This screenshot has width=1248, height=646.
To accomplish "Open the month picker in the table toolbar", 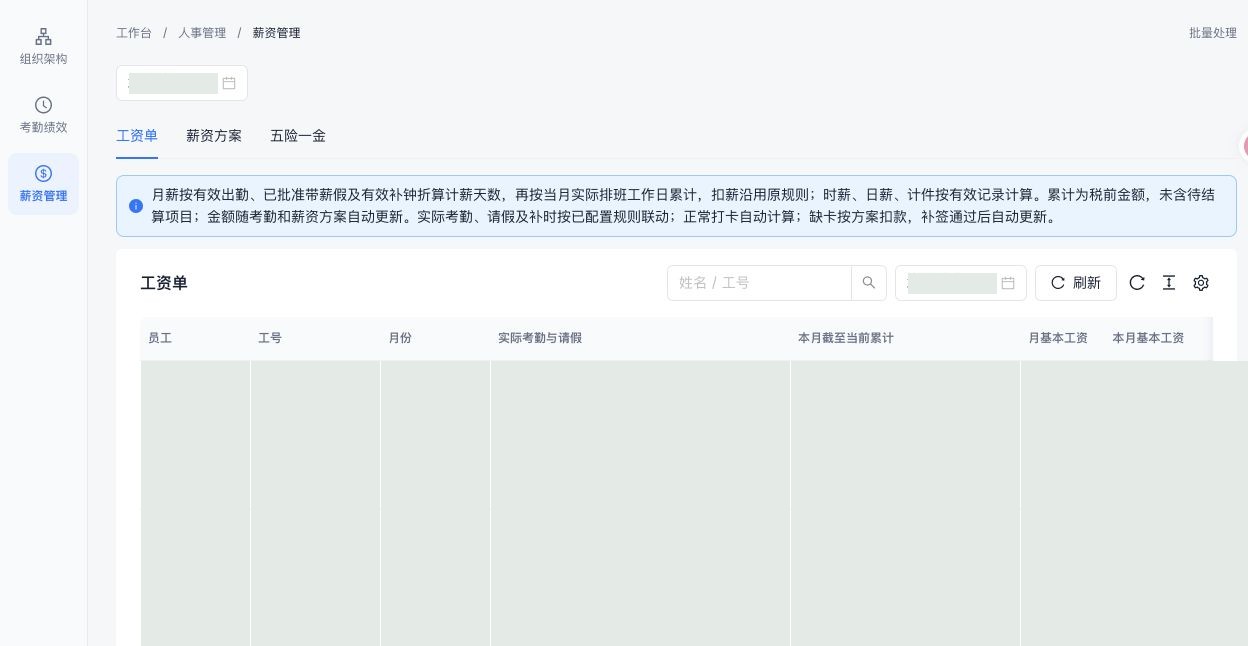I will coord(961,283).
